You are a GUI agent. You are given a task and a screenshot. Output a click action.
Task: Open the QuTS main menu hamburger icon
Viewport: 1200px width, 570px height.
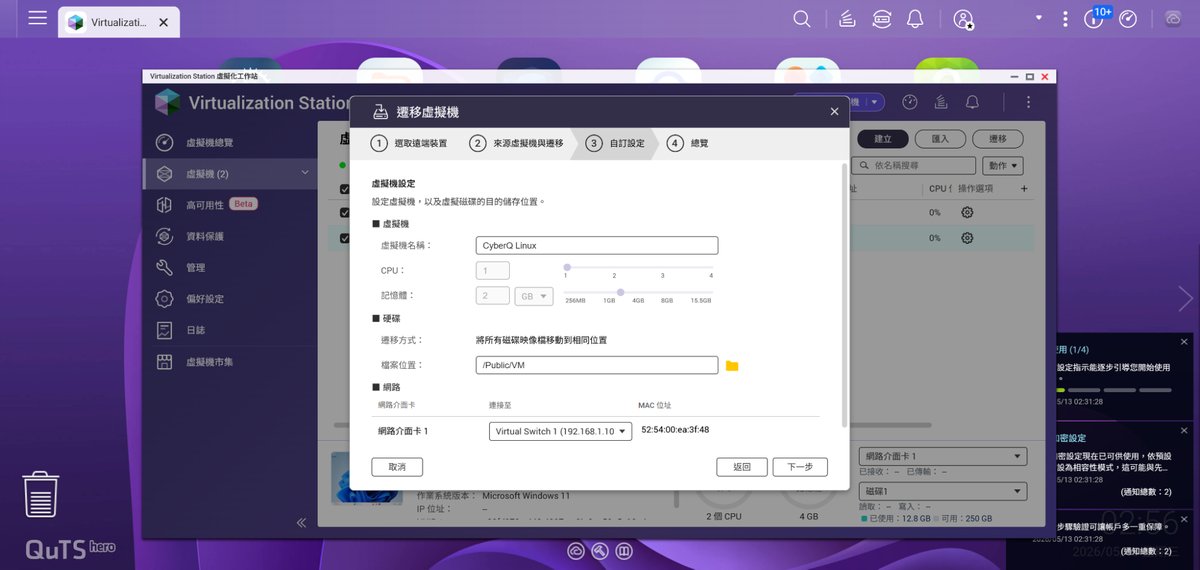(37, 18)
